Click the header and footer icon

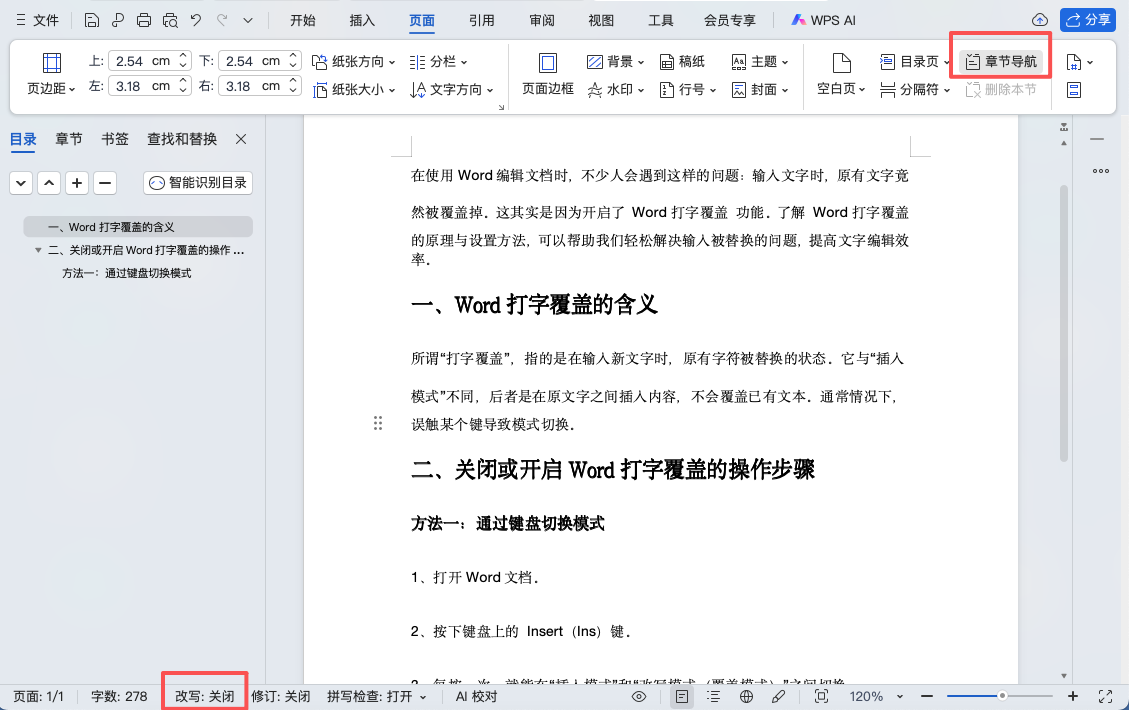click(1074, 90)
